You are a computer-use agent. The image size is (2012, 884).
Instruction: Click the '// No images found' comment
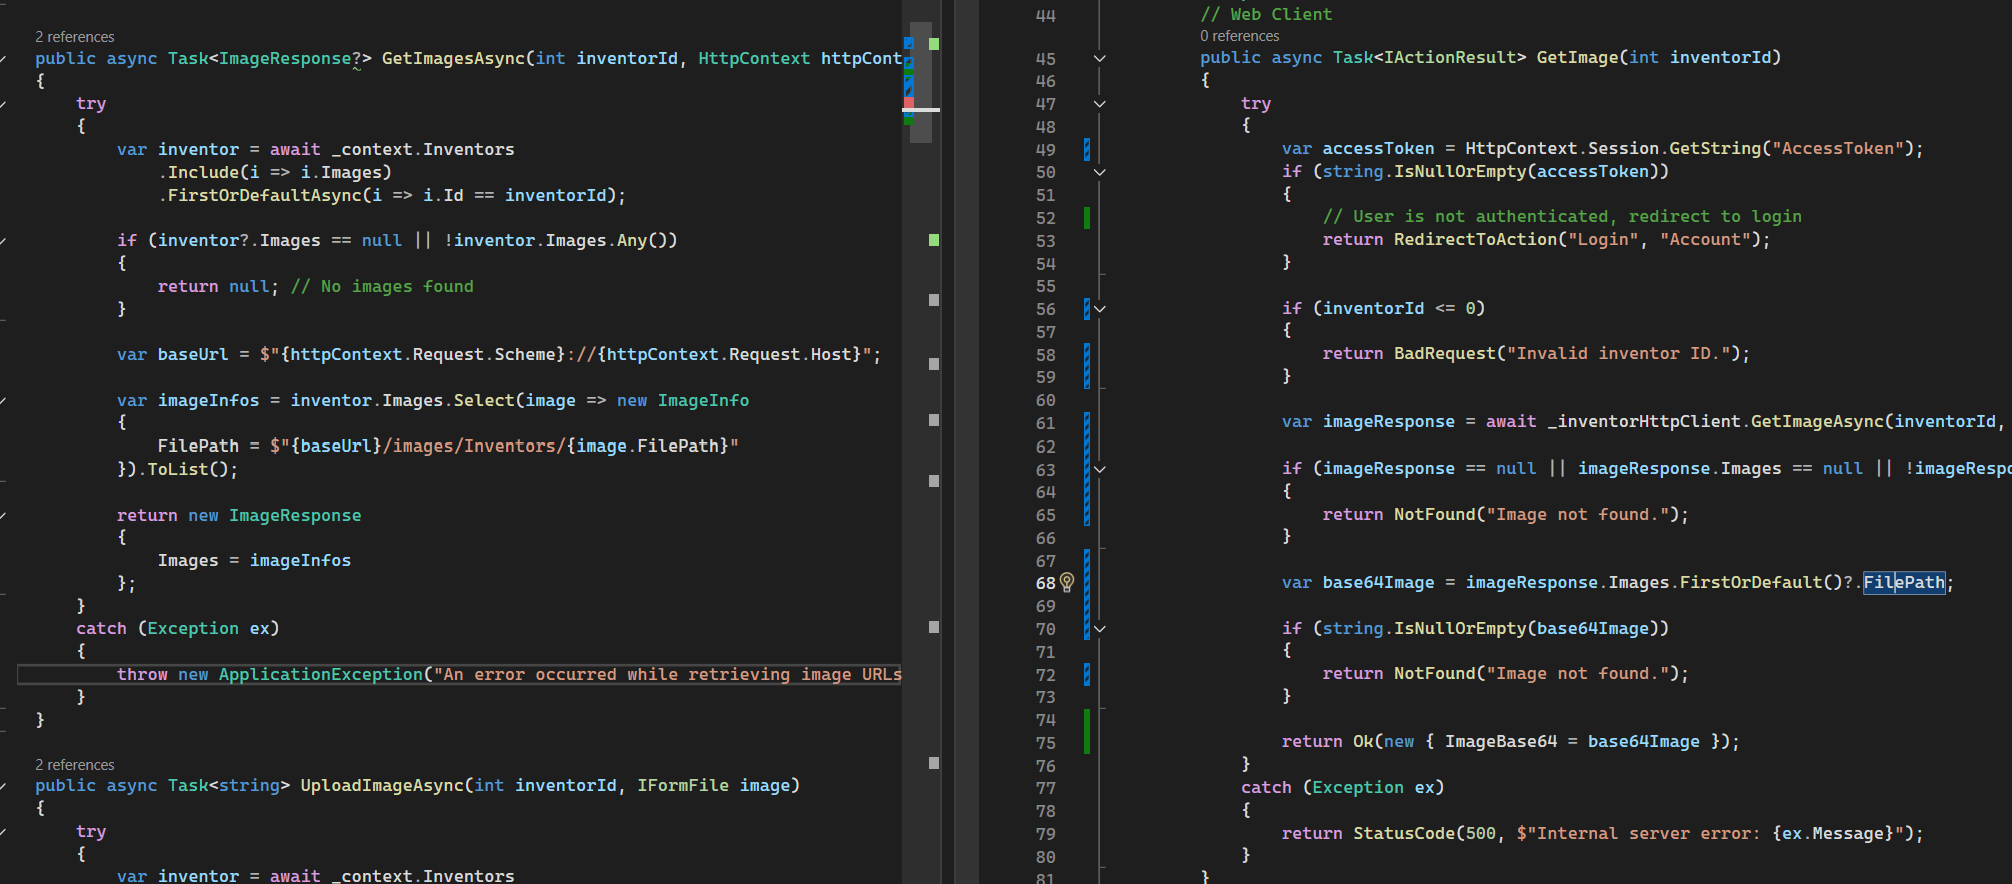point(382,286)
